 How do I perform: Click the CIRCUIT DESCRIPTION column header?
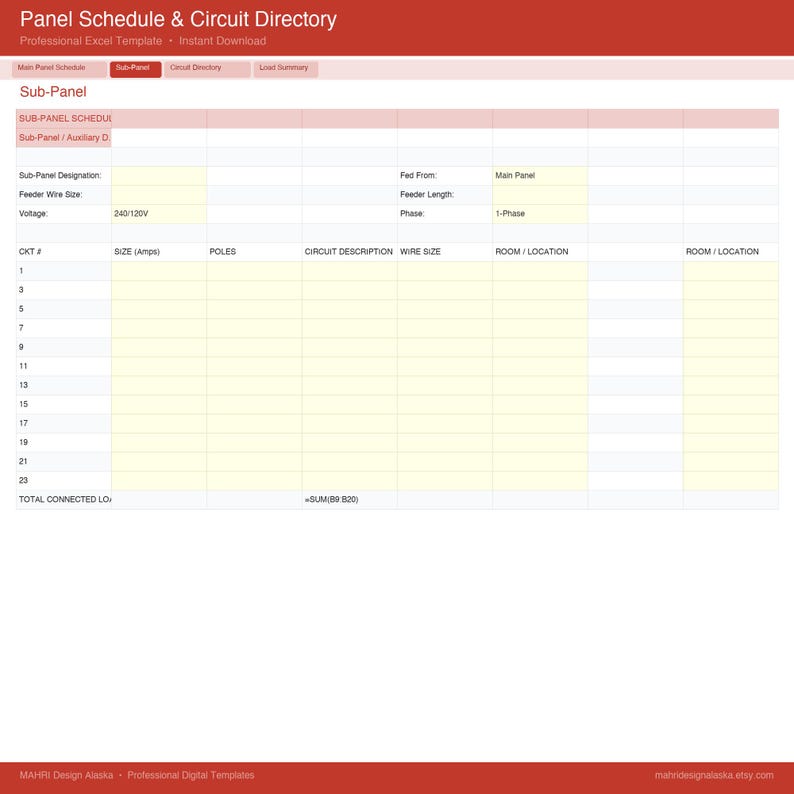pyautogui.click(x=349, y=252)
